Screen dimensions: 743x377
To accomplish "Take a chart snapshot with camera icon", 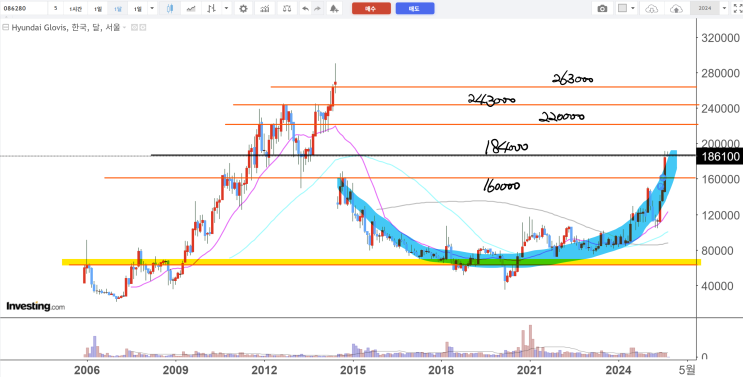I will pyautogui.click(x=602, y=9).
